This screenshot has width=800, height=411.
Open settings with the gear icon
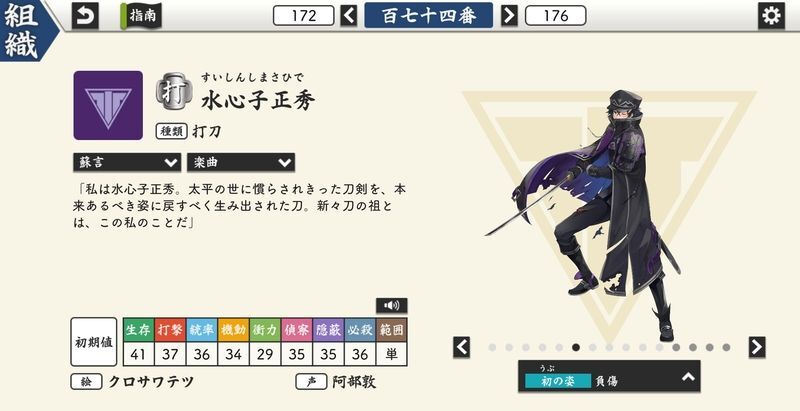tap(771, 16)
